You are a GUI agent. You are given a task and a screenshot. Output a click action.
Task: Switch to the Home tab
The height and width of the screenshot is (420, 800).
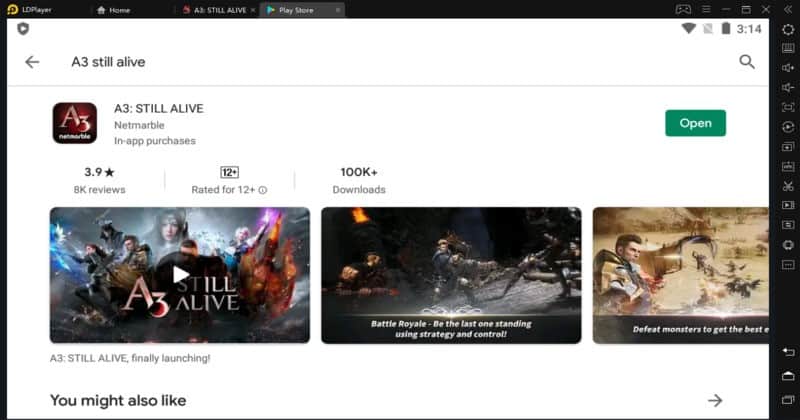pyautogui.click(x=114, y=10)
